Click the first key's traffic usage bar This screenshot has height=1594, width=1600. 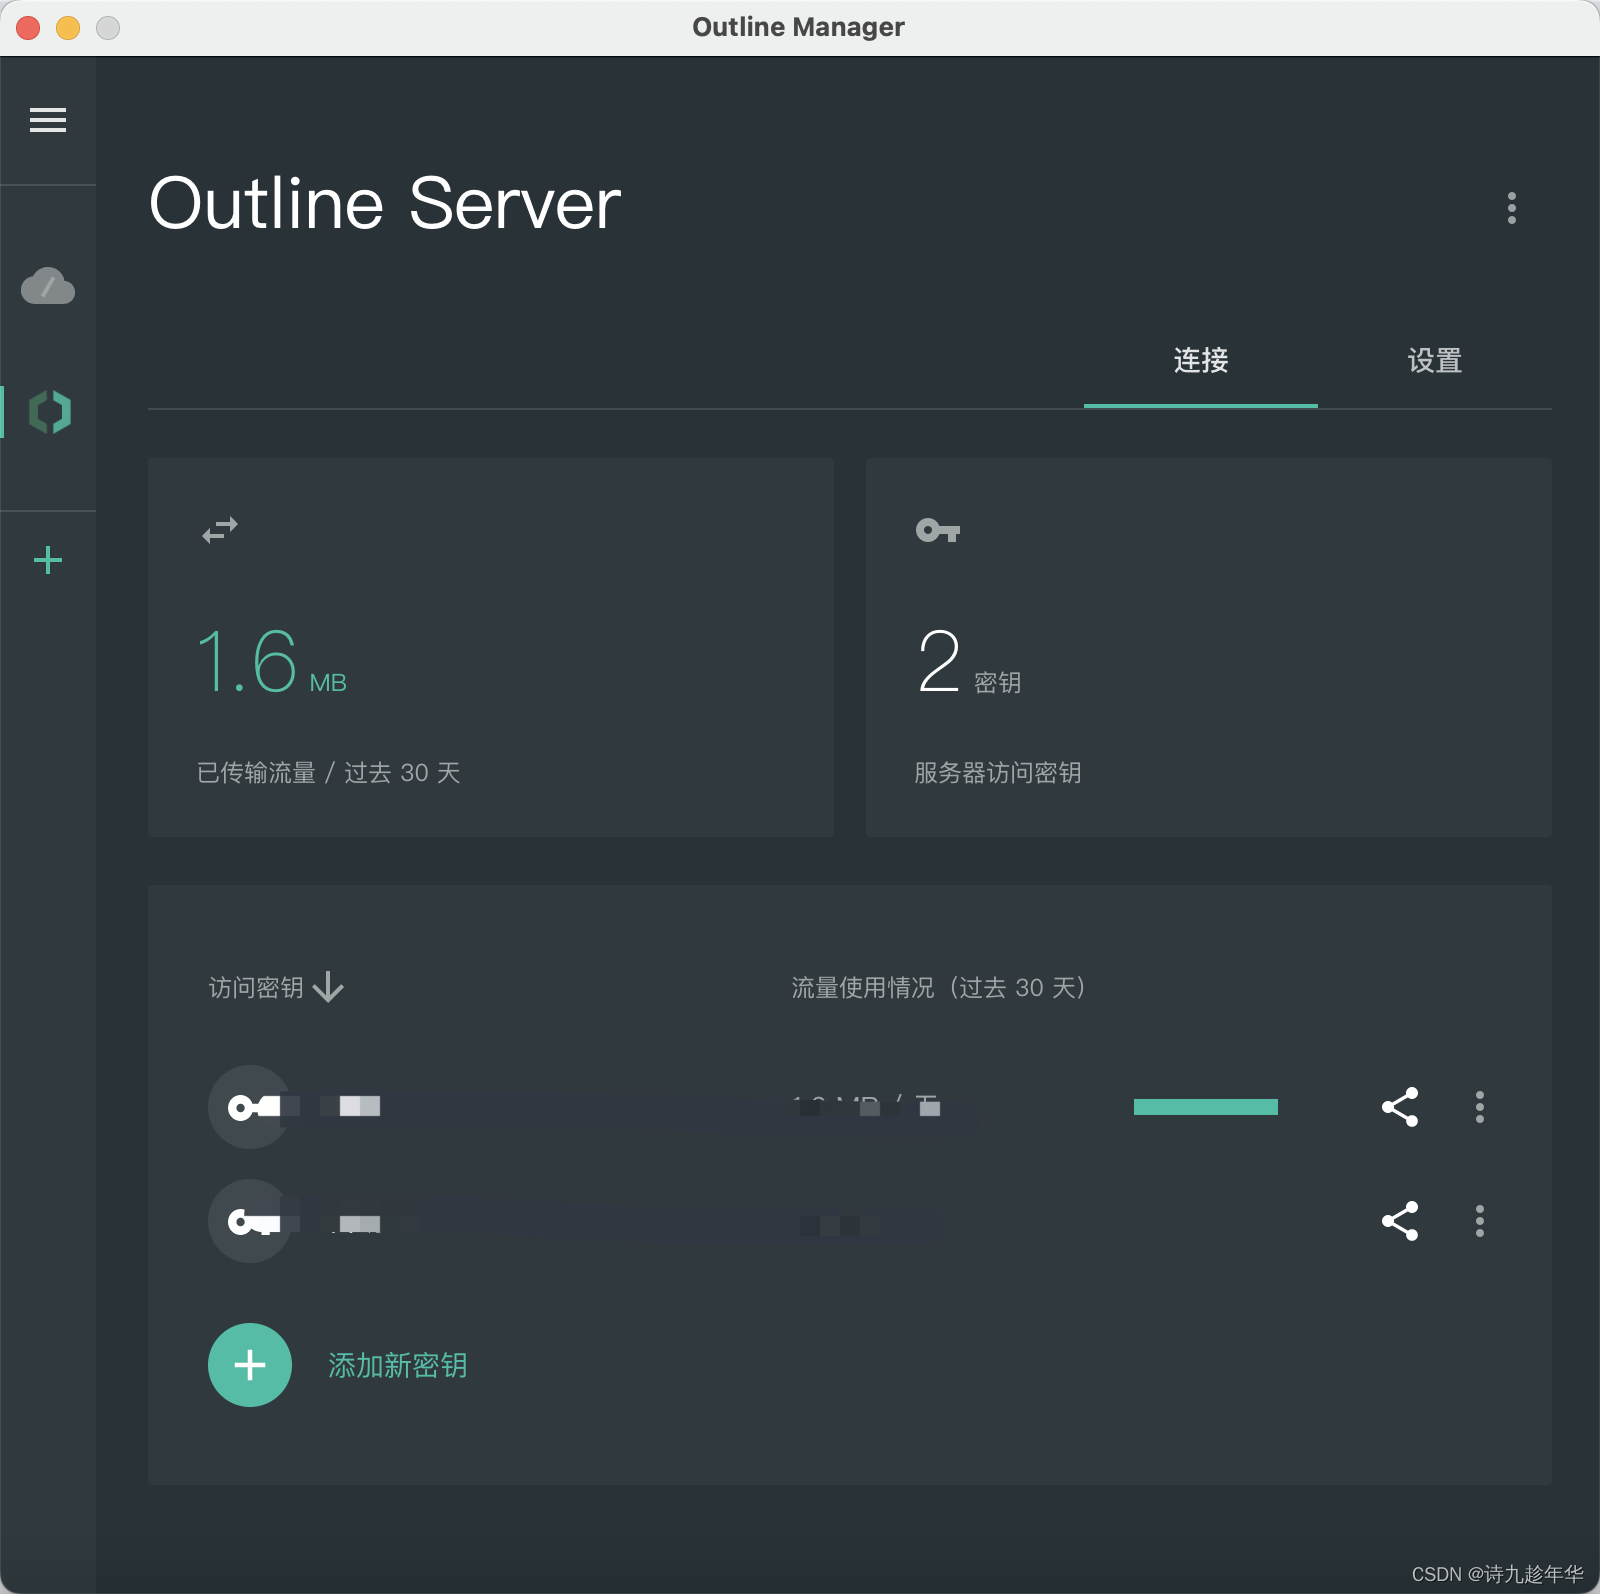tap(1205, 1107)
